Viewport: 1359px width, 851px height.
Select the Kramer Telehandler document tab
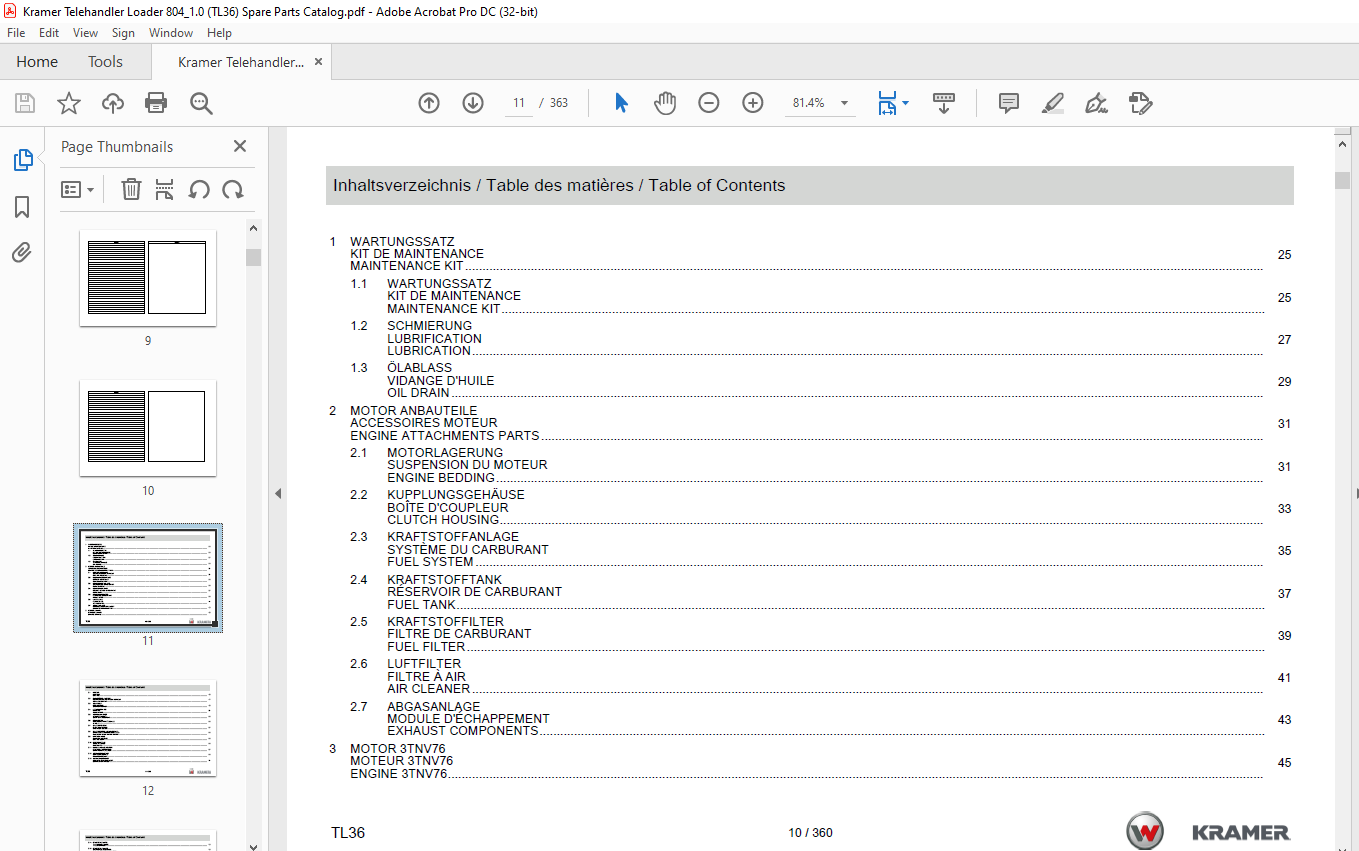point(241,62)
